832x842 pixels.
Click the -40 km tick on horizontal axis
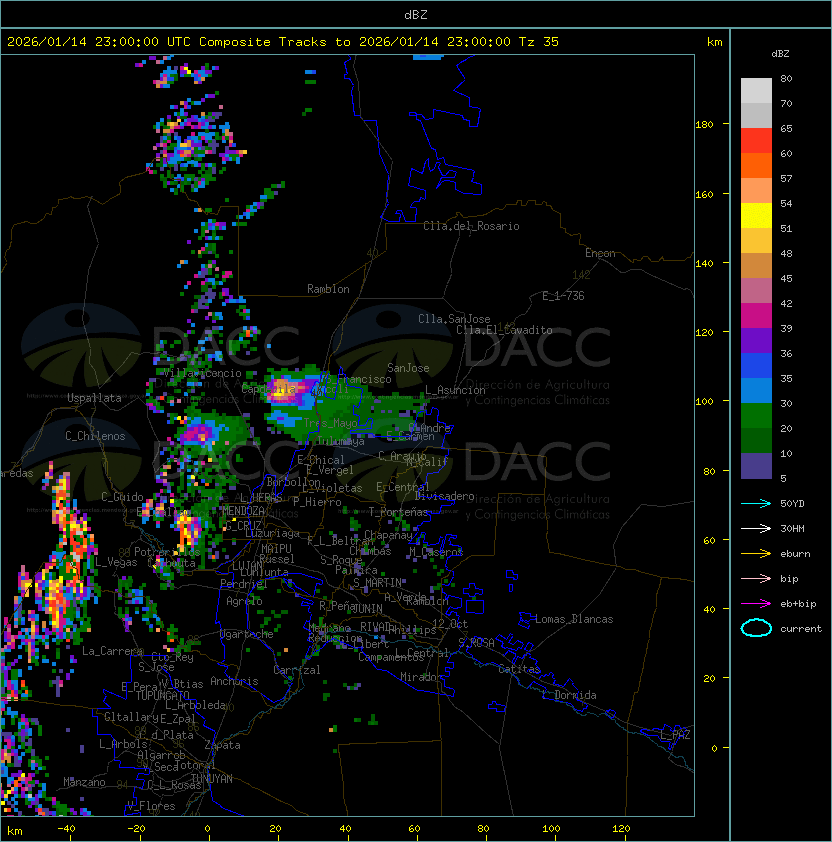66,829
